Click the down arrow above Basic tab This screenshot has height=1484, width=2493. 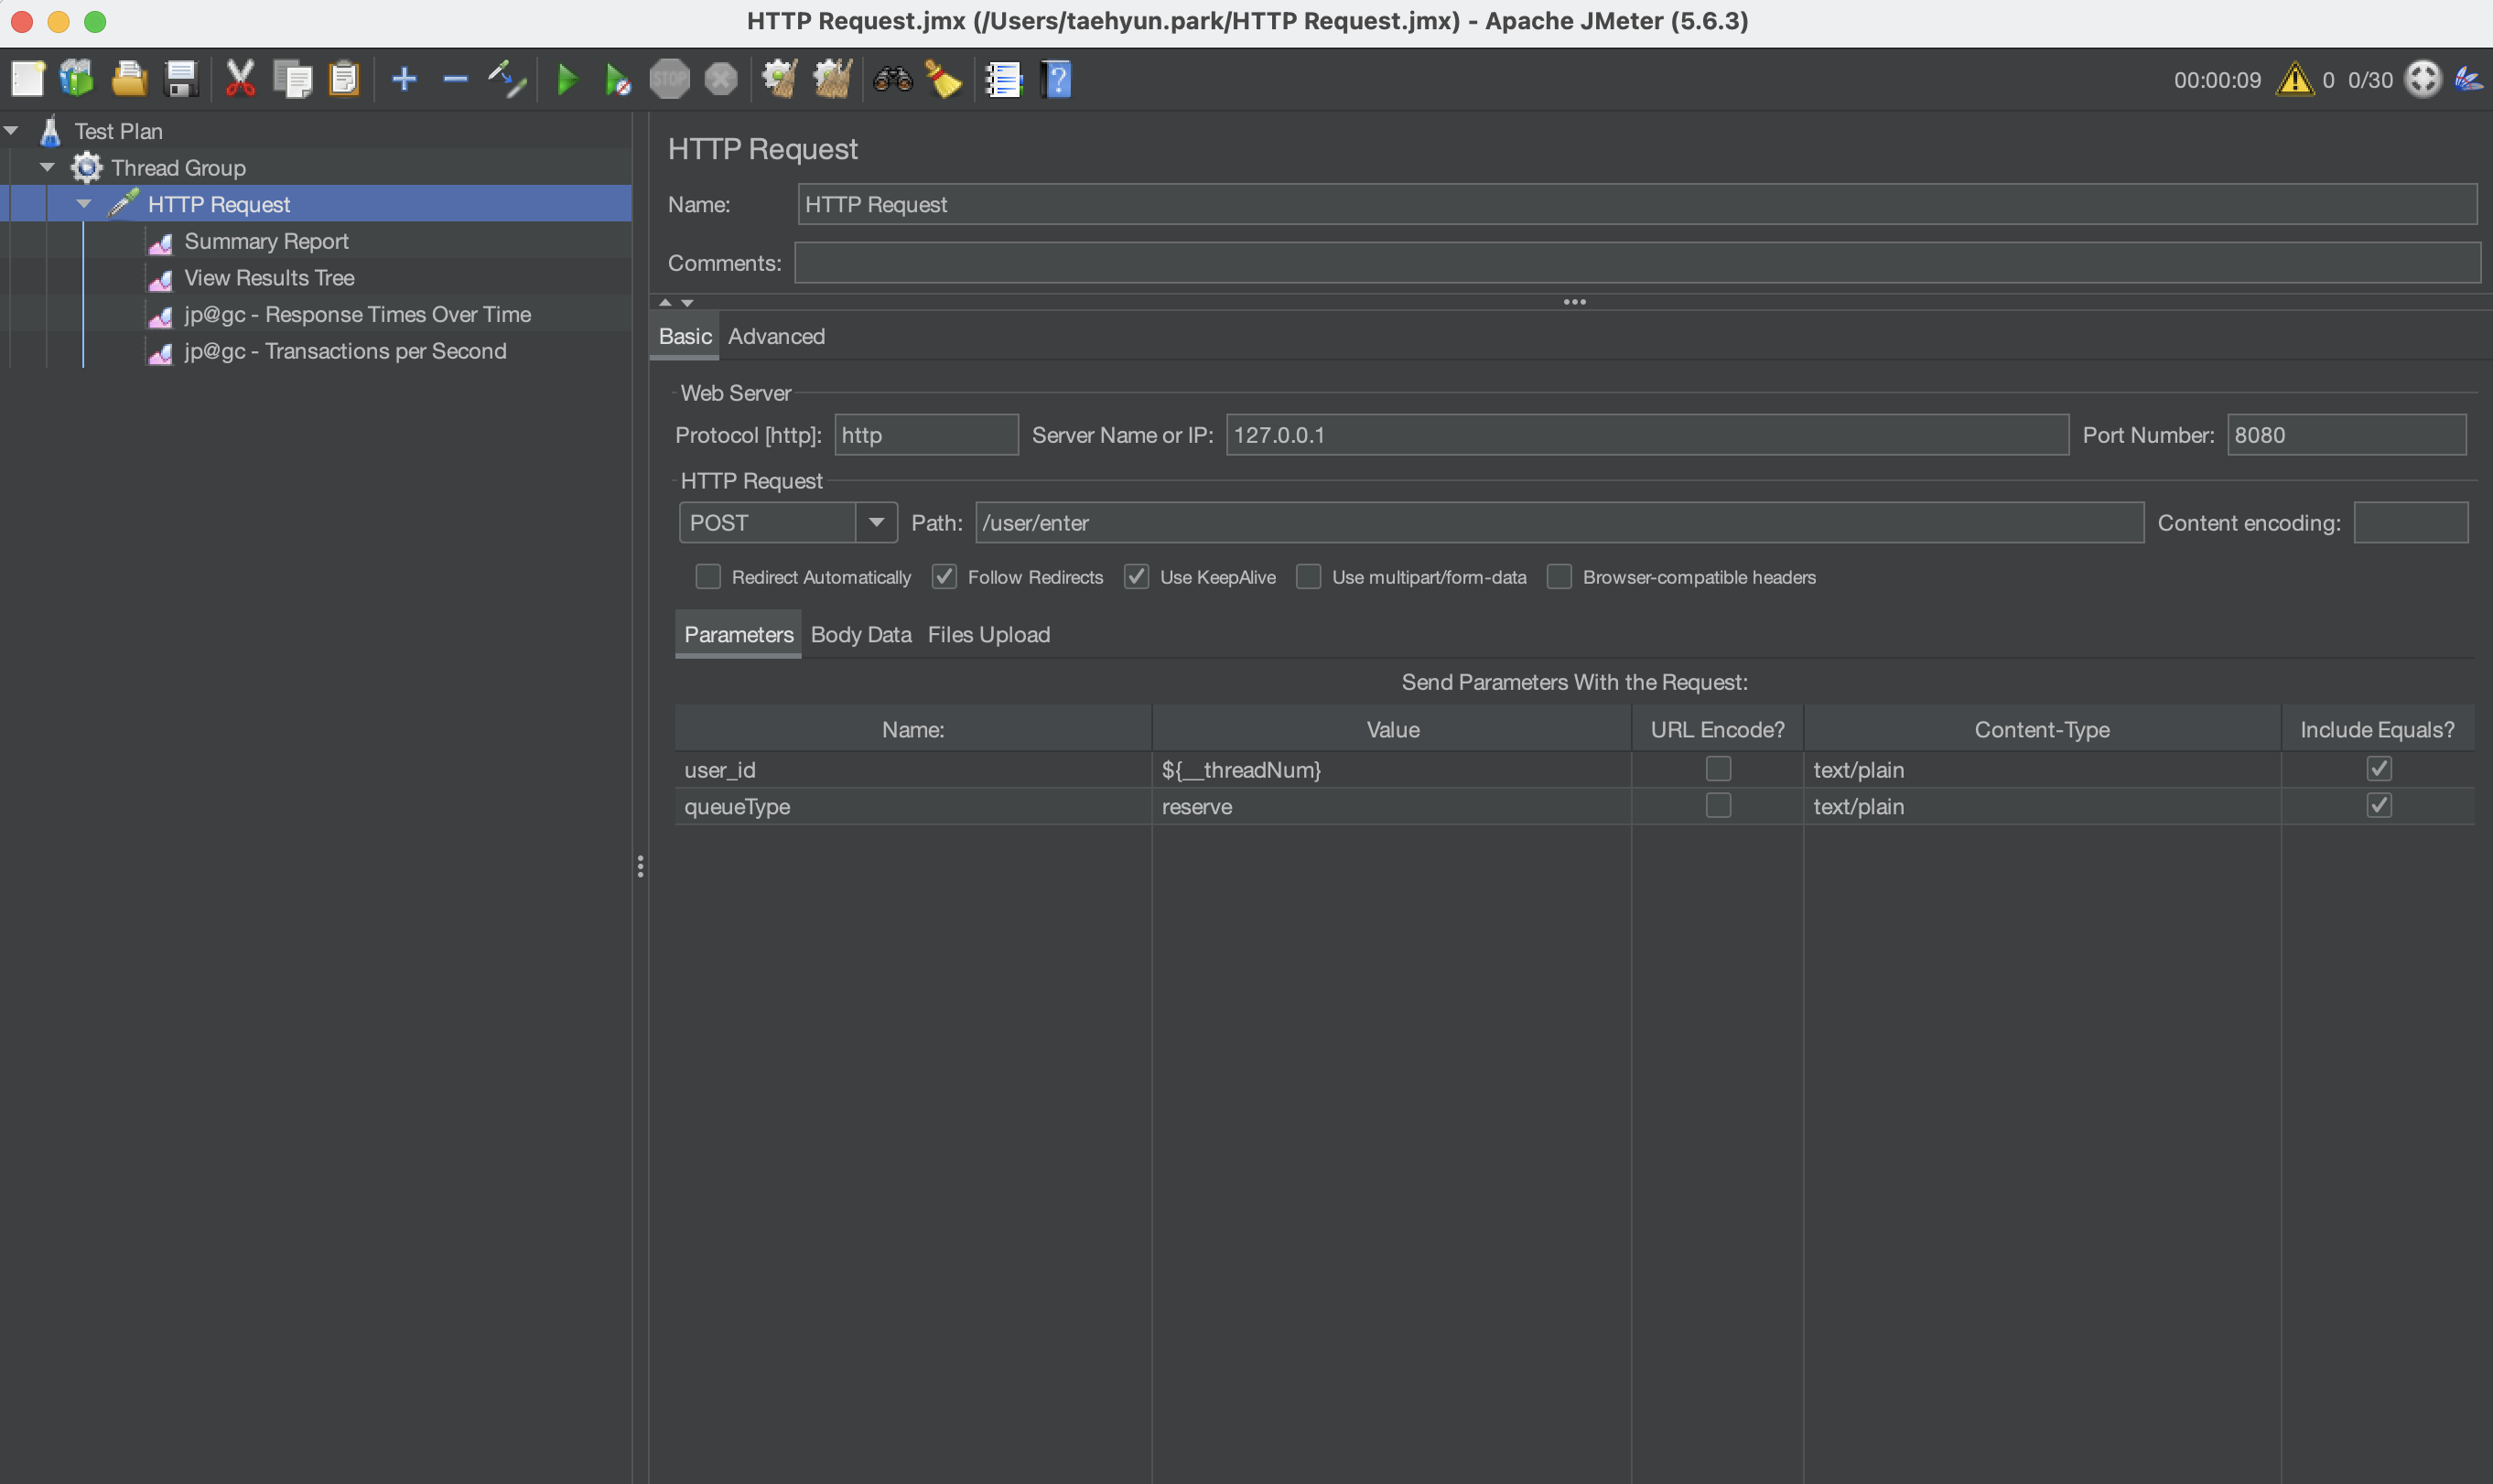pos(687,302)
